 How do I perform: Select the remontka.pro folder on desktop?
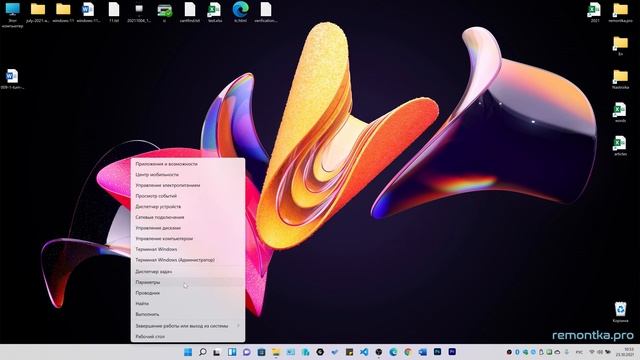coord(620,12)
